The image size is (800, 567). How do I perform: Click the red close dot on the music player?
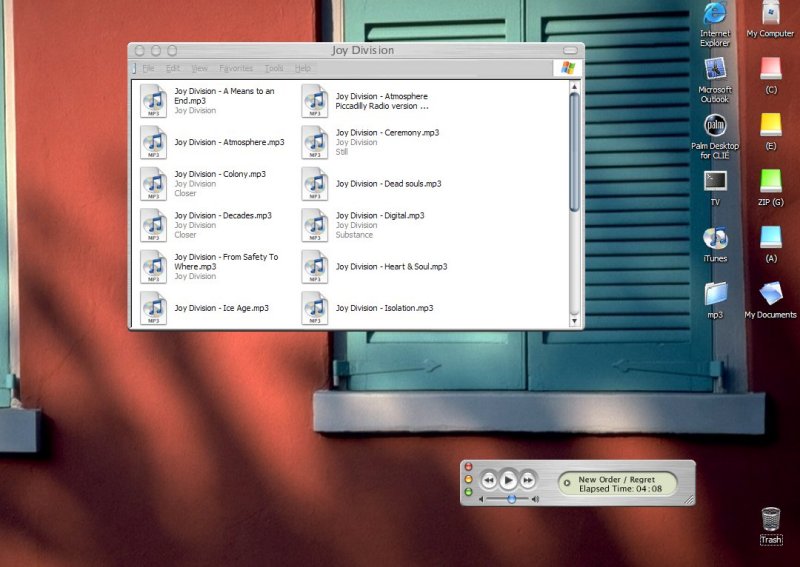(468, 466)
